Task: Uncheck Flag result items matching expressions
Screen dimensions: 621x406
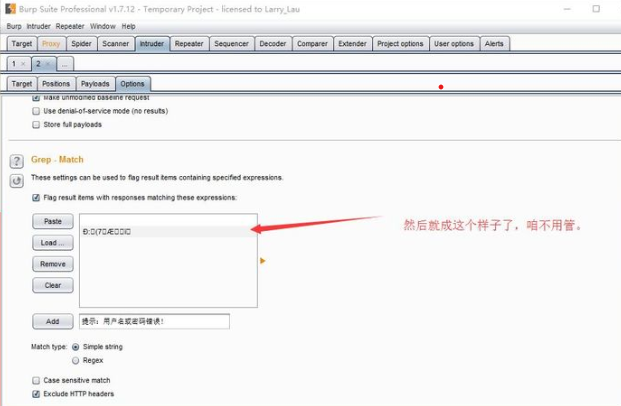Action: pos(36,198)
